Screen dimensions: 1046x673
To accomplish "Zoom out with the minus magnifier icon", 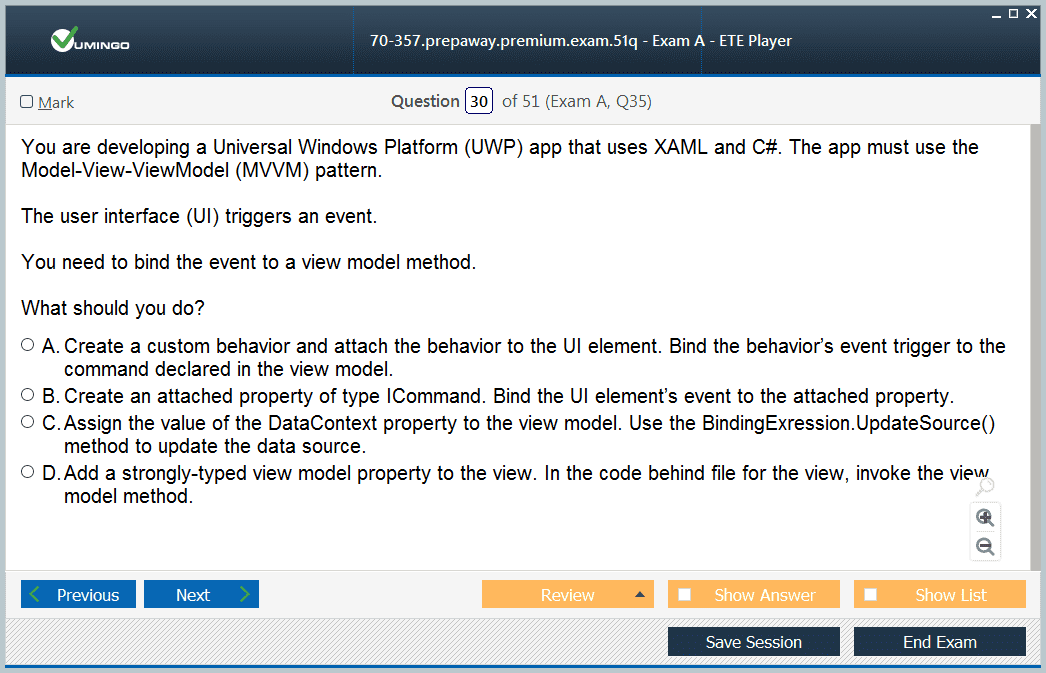I will pos(985,547).
